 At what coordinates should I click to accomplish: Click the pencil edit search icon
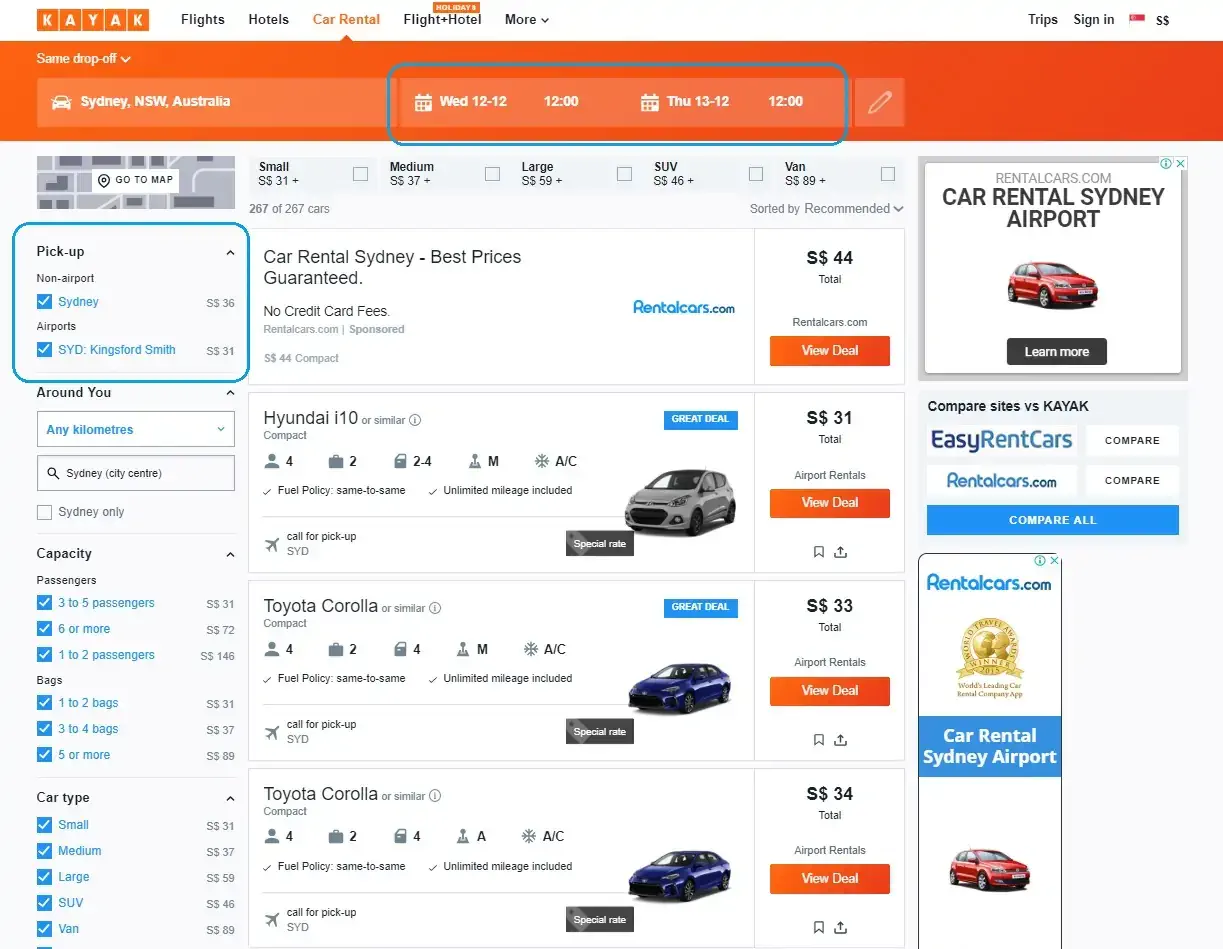point(879,102)
